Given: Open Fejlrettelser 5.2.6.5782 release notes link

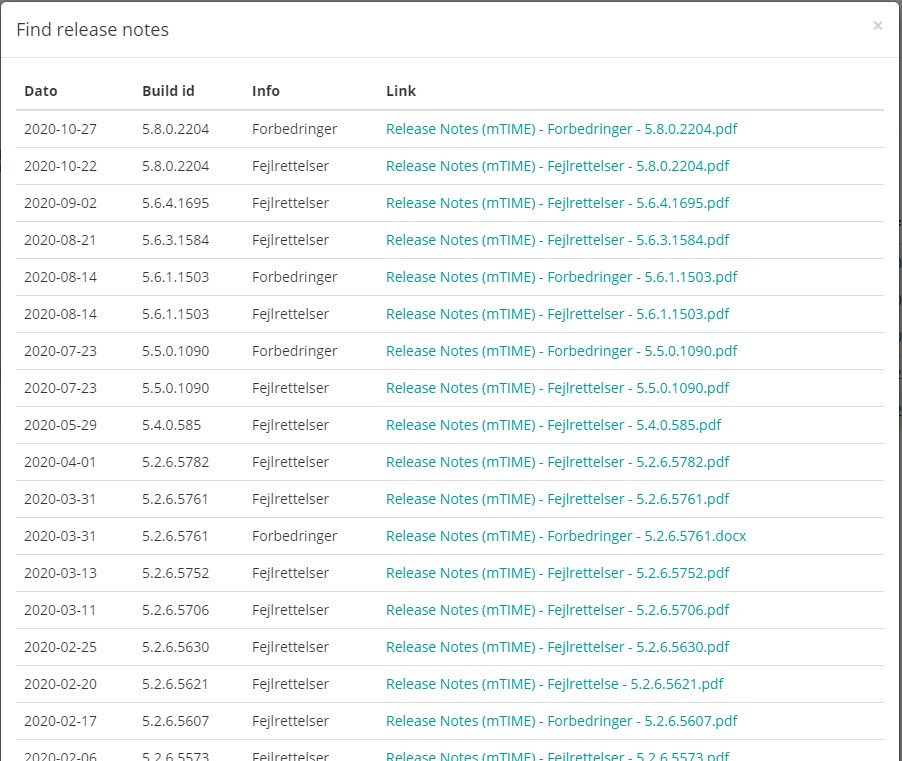Looking at the screenshot, I should pos(557,462).
